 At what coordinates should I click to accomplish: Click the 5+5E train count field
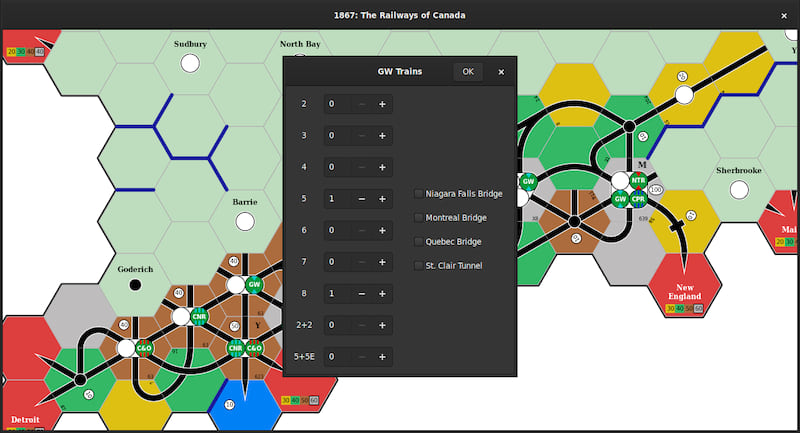click(x=340, y=357)
